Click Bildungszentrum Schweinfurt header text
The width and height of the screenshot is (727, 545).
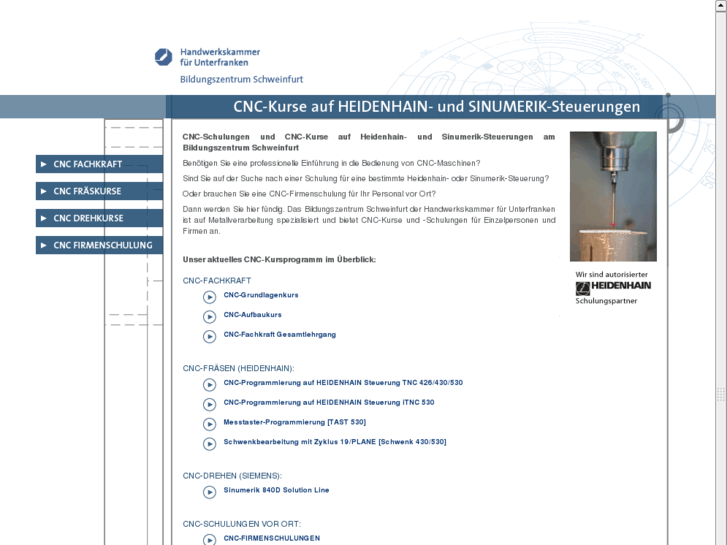click(242, 79)
